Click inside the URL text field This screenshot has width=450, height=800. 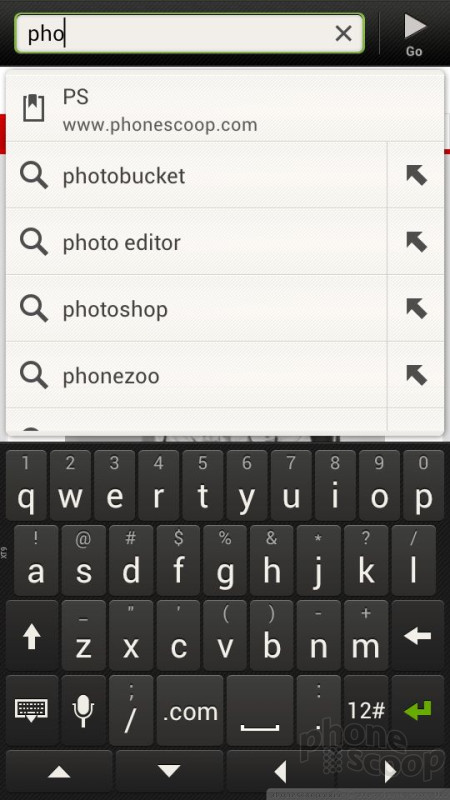point(173,34)
